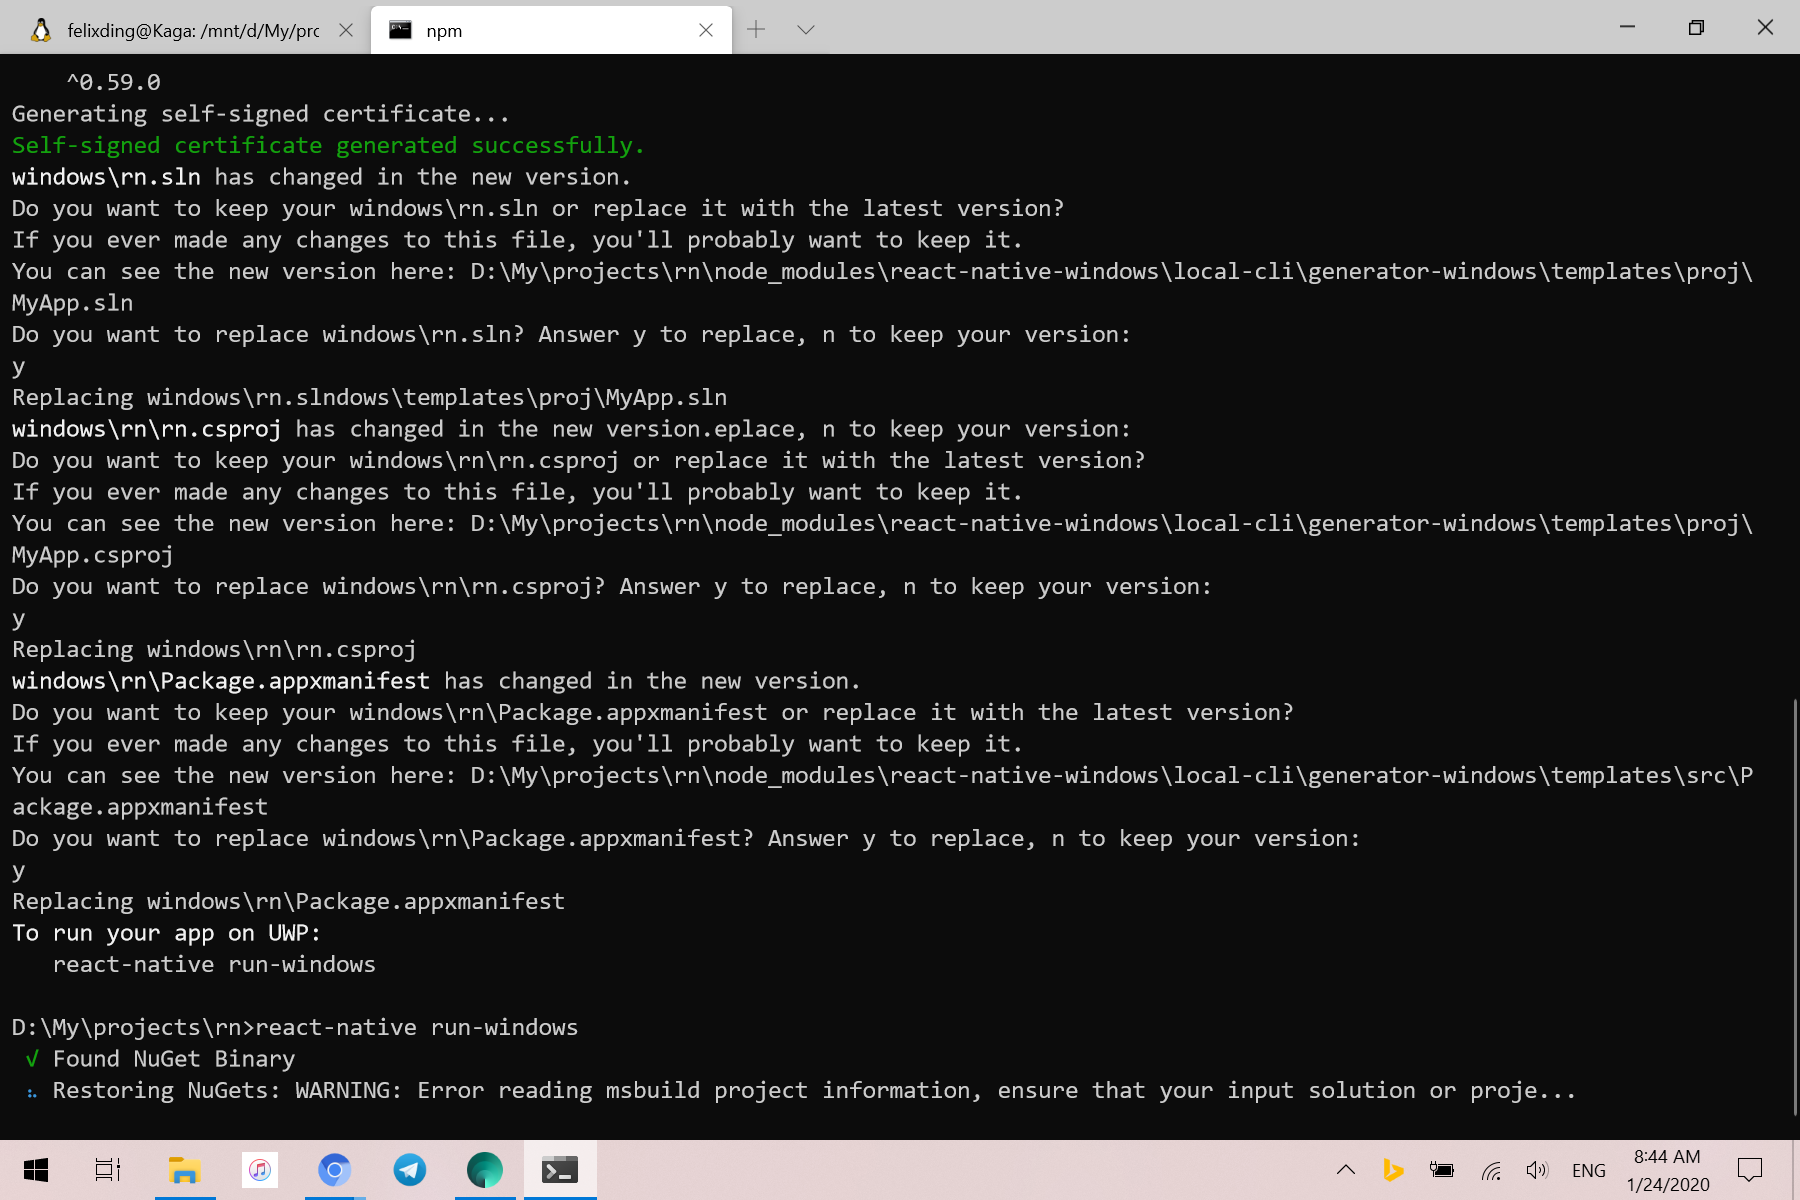Mute system volume via the speaker icon
Viewport: 1800px width, 1200px height.
click(1536, 1169)
